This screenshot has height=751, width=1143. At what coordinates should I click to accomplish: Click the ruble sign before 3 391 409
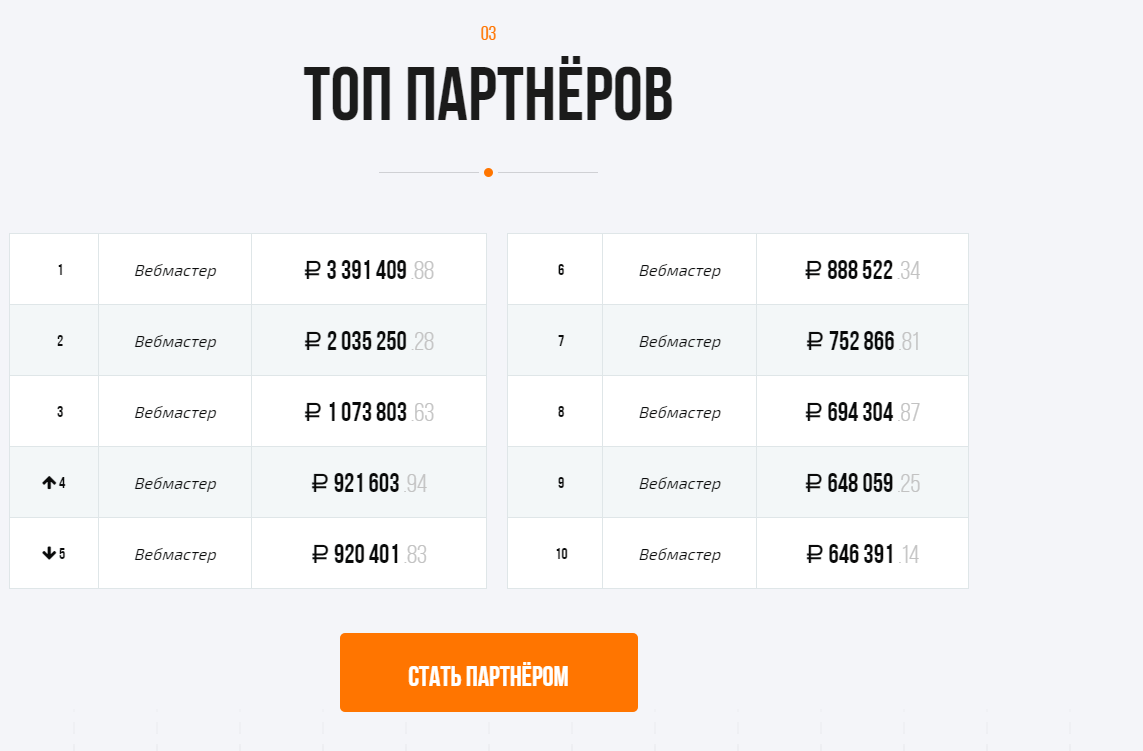pyautogui.click(x=313, y=271)
